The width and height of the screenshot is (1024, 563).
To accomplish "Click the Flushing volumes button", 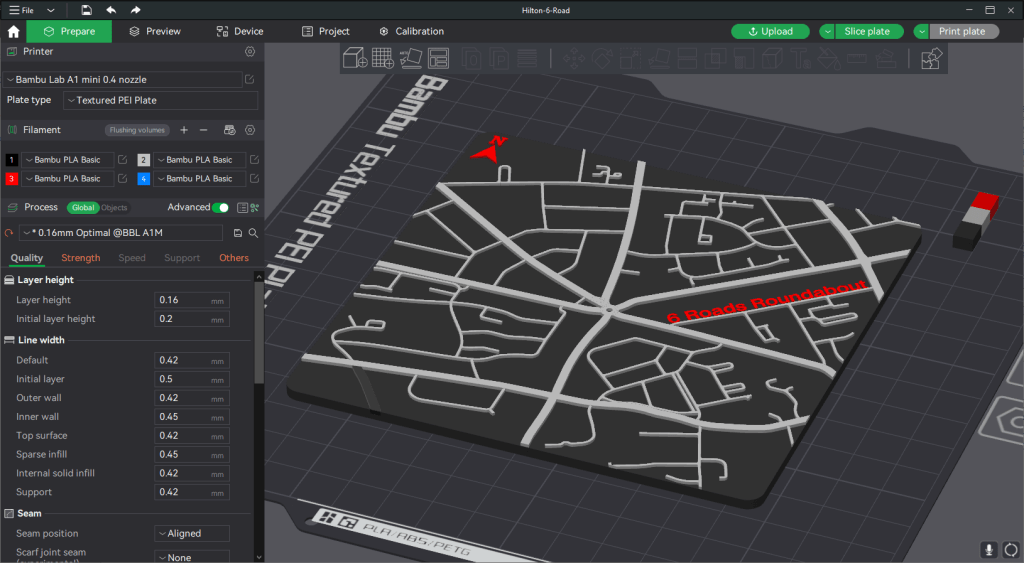I will 137,130.
